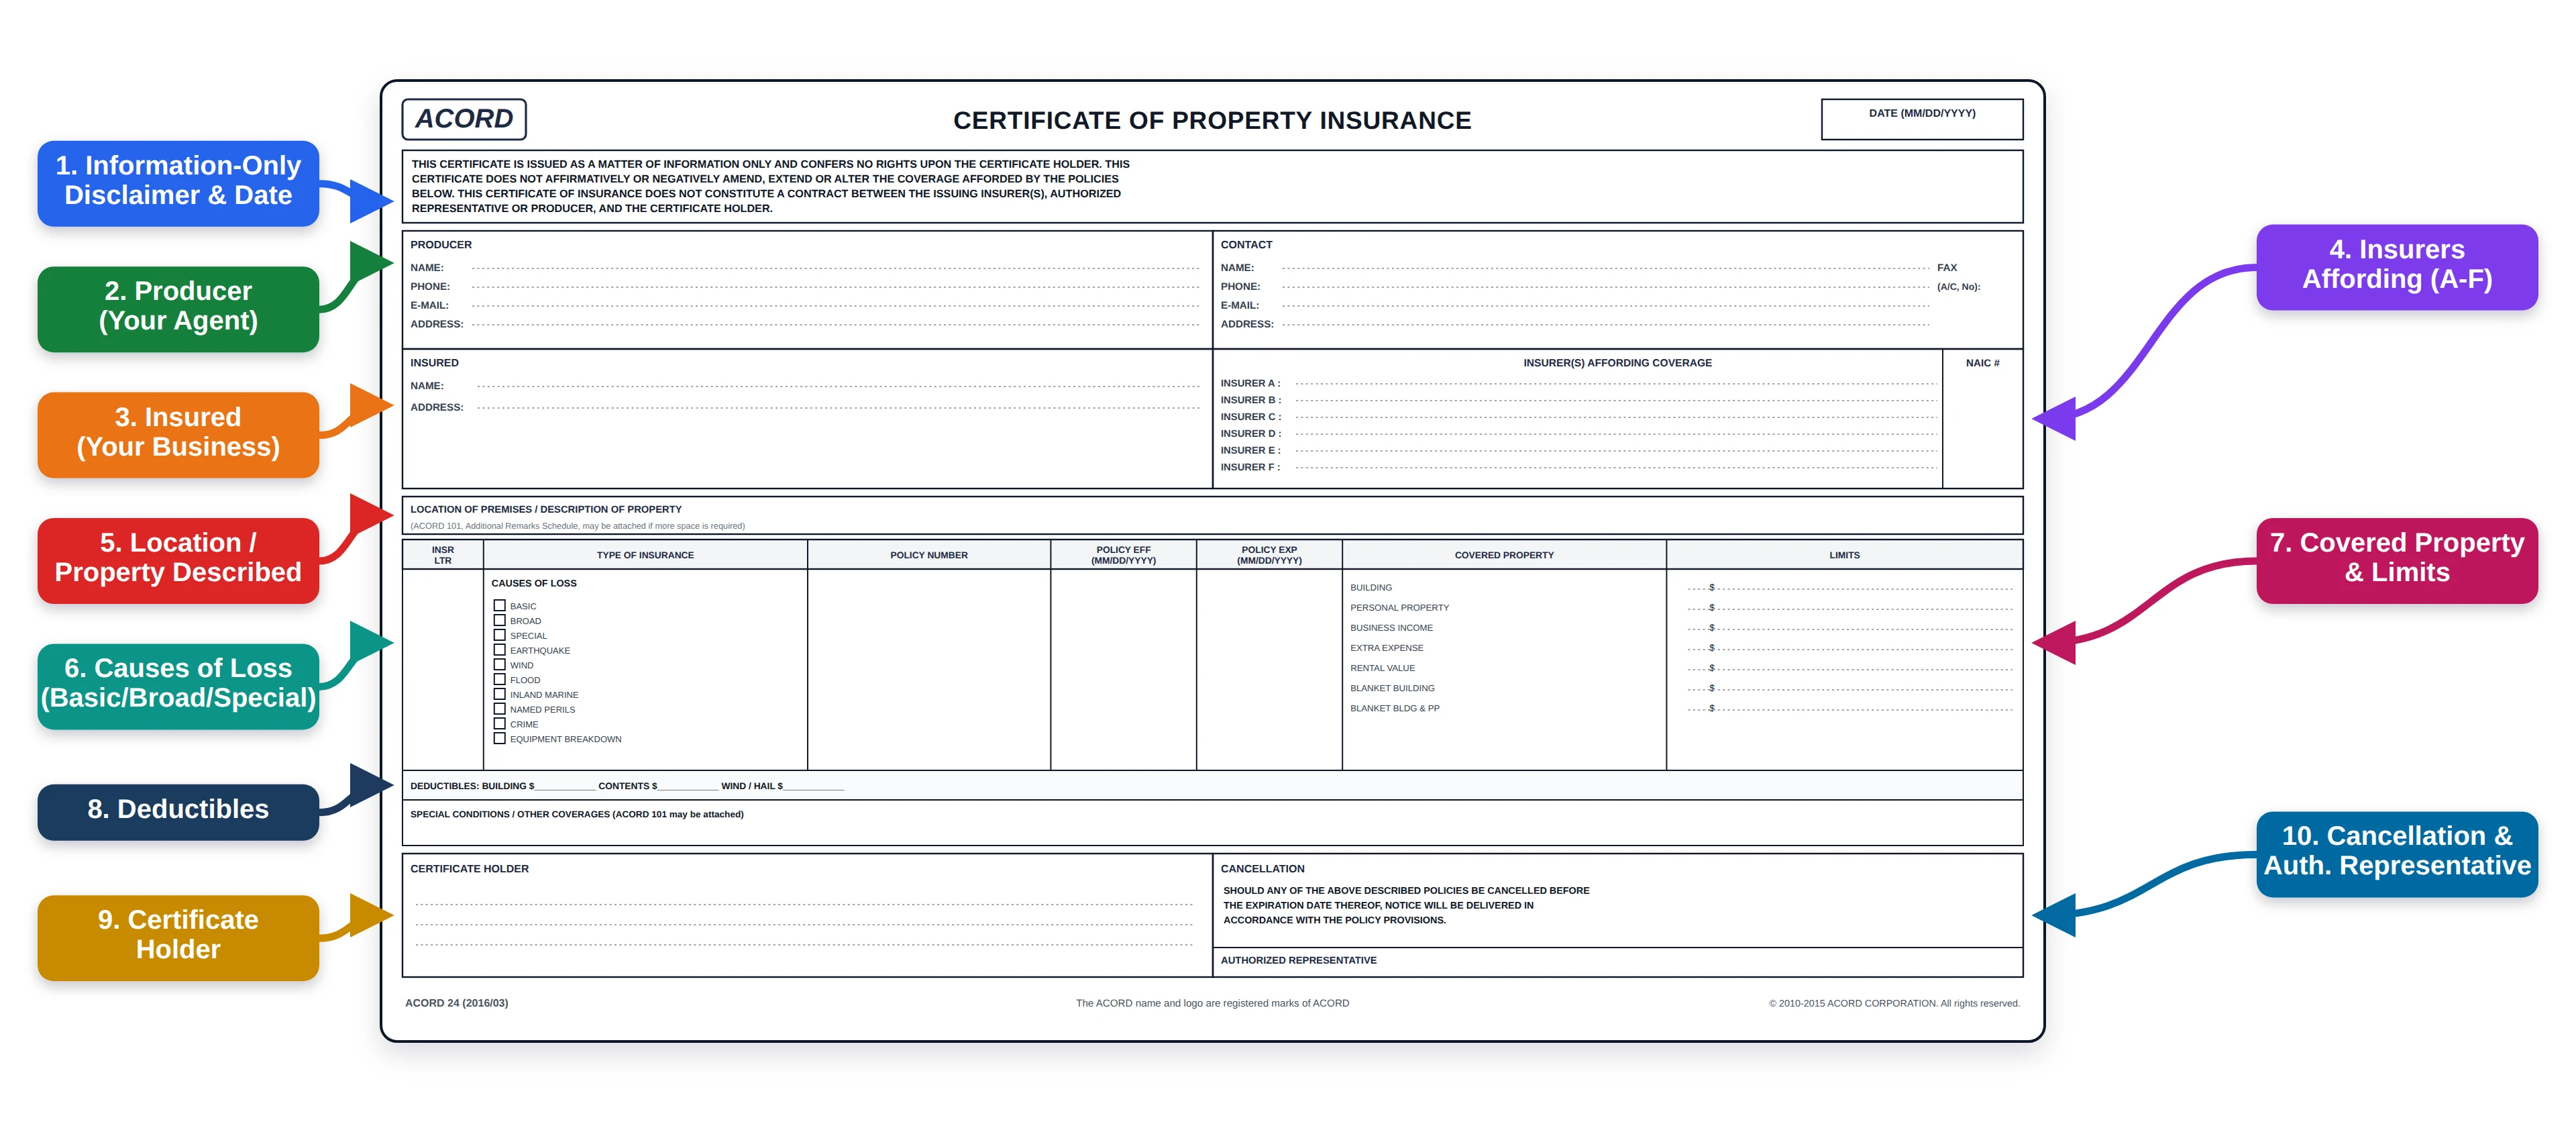Click the SPECIAL CONDITIONS / OTHER COVERAGES field
The width and height of the screenshot is (2576, 1122).
click(x=1212, y=822)
